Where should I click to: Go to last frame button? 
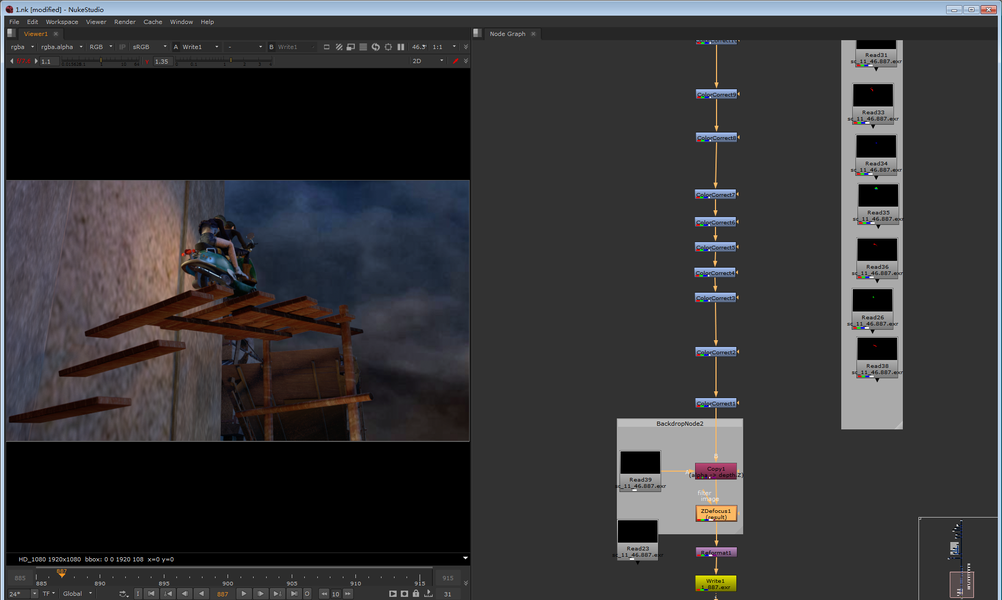tap(293, 594)
